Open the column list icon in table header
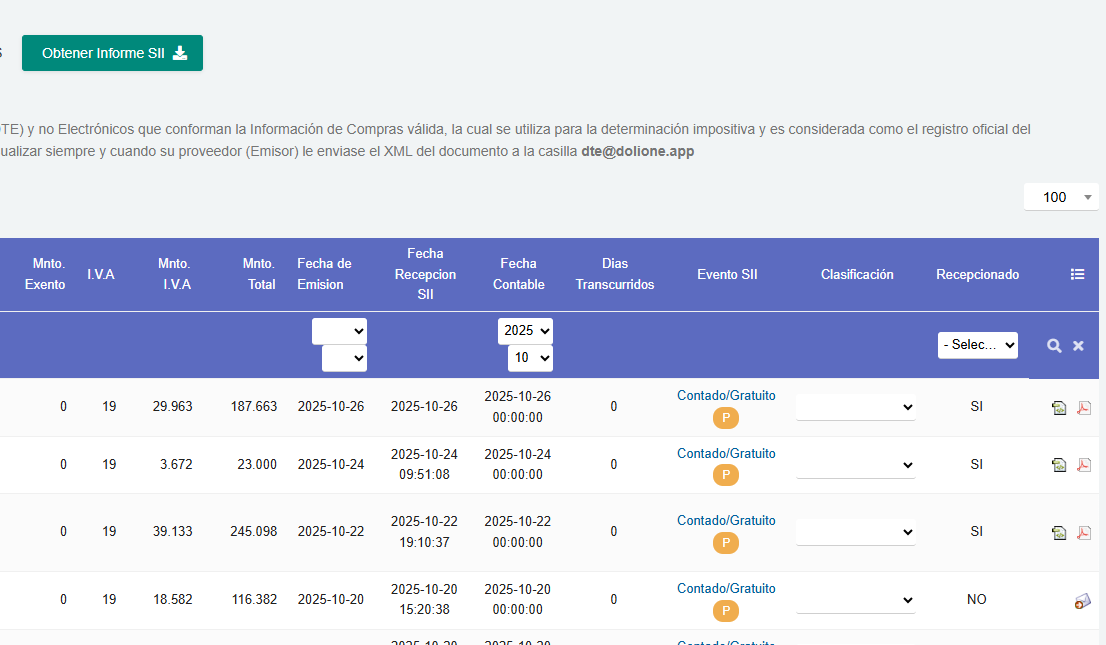 (1077, 274)
